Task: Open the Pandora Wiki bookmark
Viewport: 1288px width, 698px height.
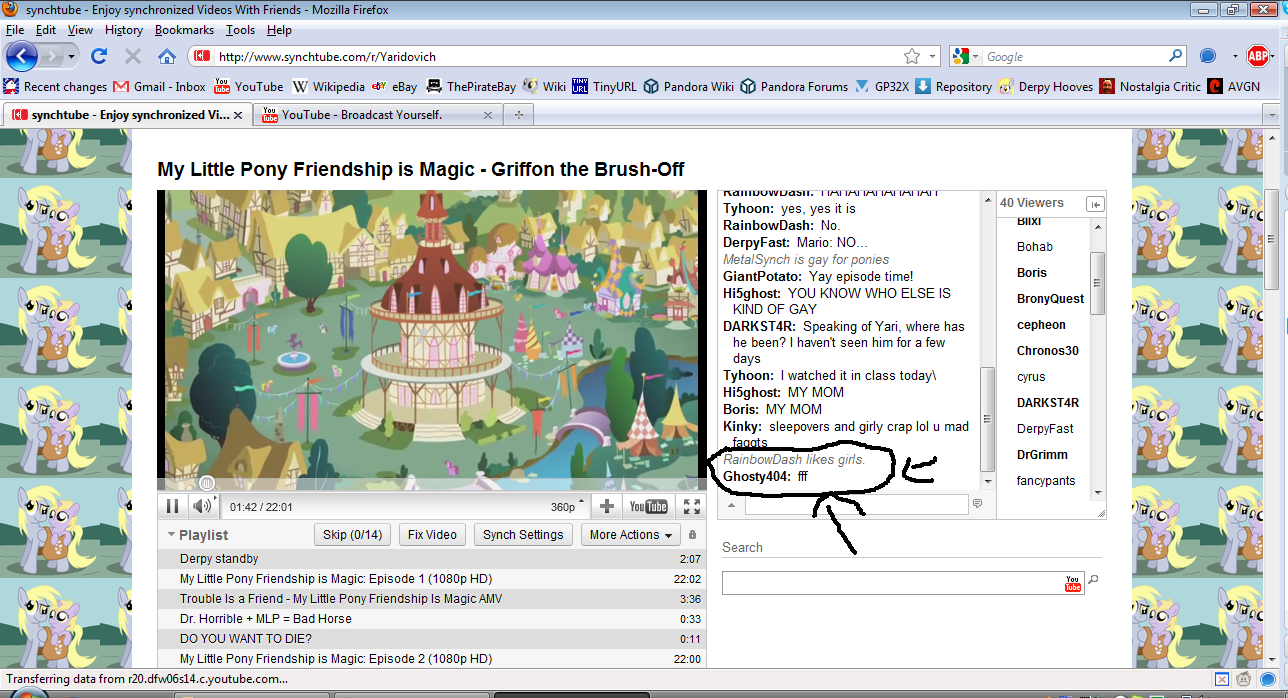Action: (x=689, y=86)
